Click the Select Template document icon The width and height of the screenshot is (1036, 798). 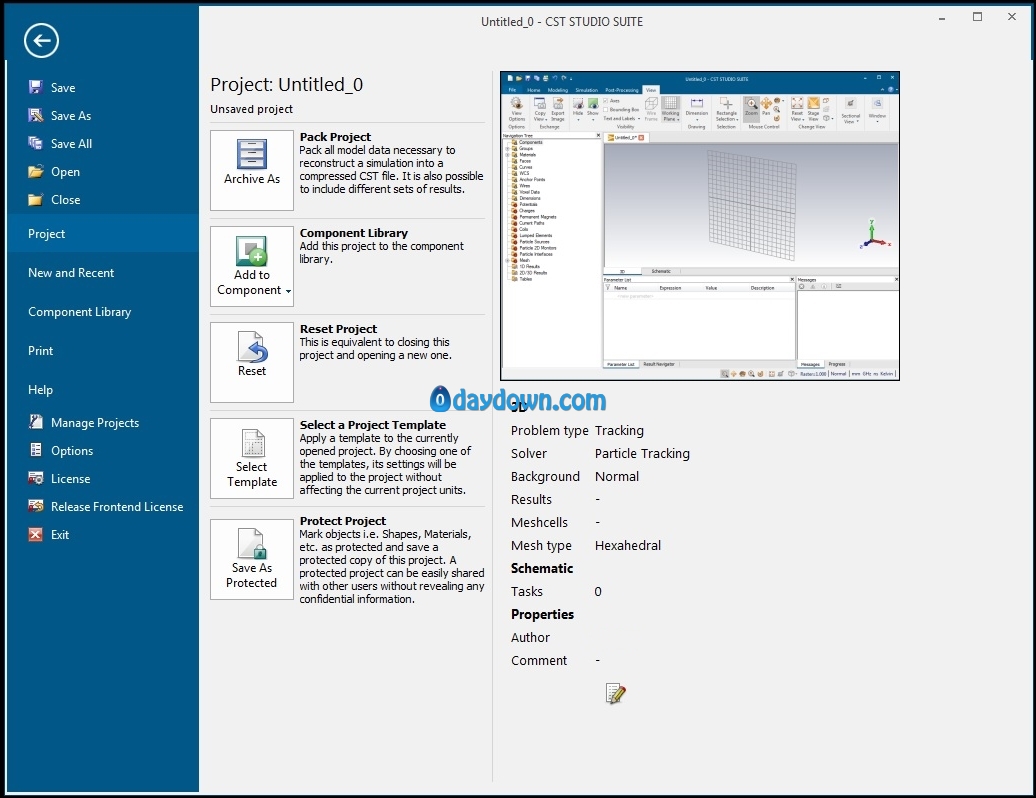253,443
